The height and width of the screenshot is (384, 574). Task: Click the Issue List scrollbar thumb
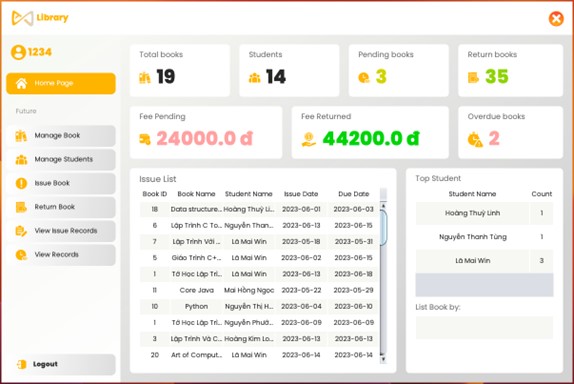[x=383, y=228]
